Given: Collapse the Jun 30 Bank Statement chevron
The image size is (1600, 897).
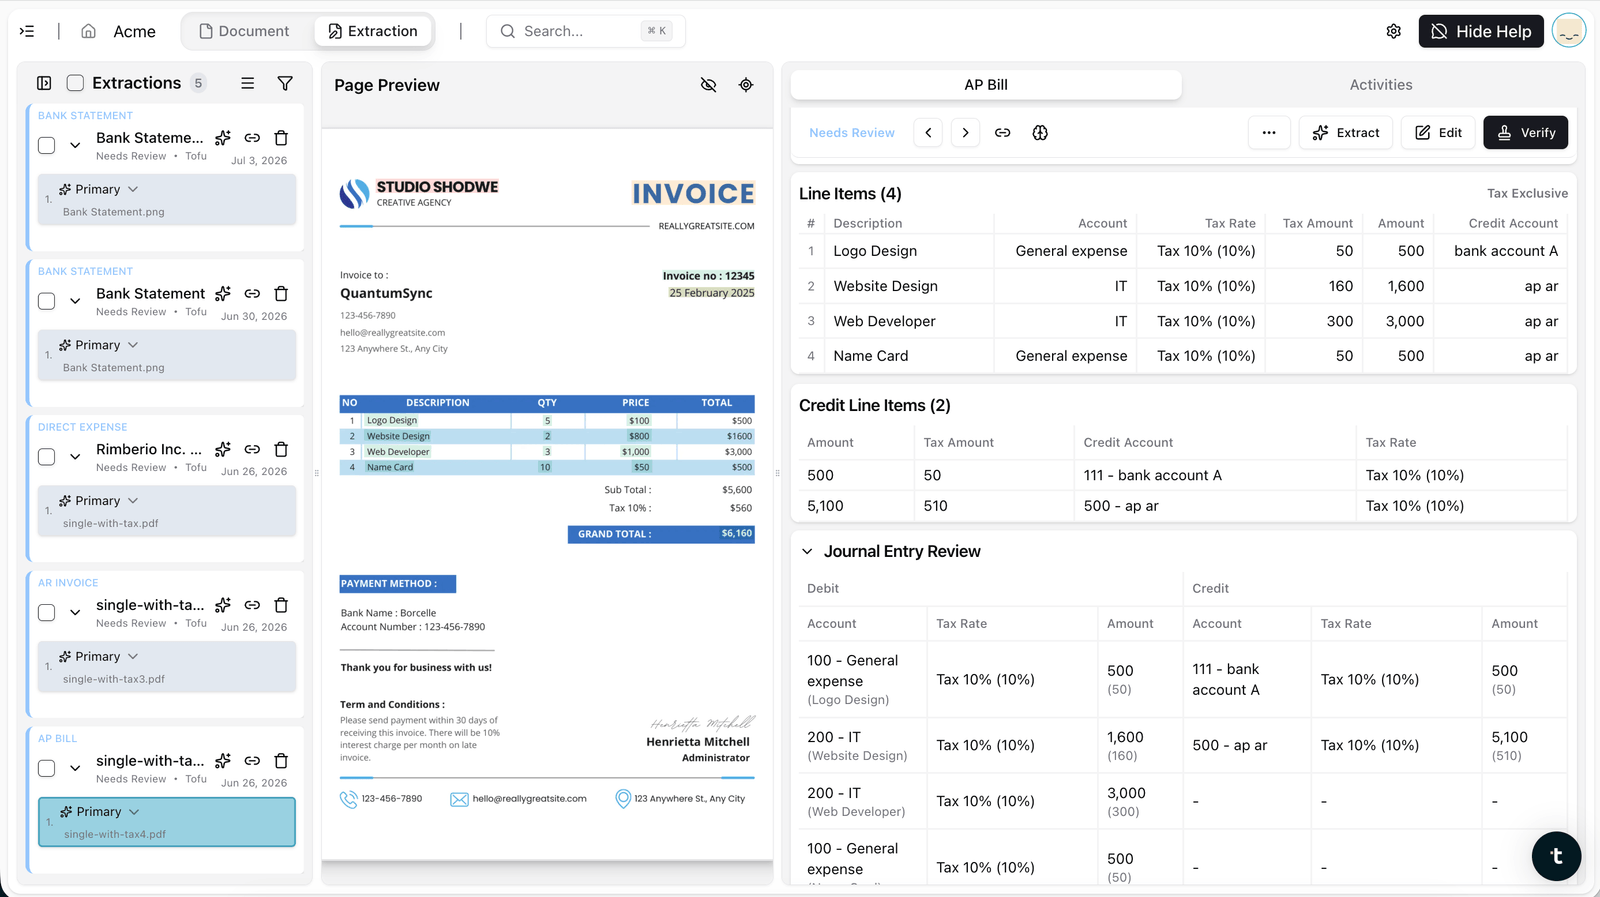Looking at the screenshot, I should click(75, 301).
